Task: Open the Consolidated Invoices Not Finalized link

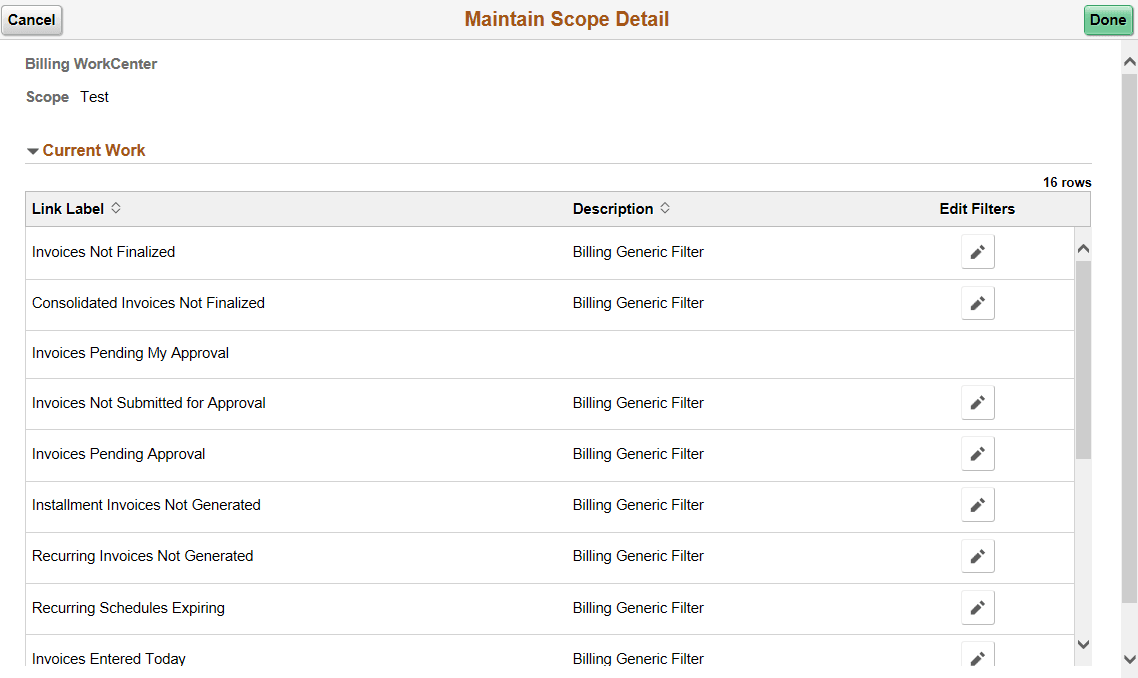Action: 147,302
